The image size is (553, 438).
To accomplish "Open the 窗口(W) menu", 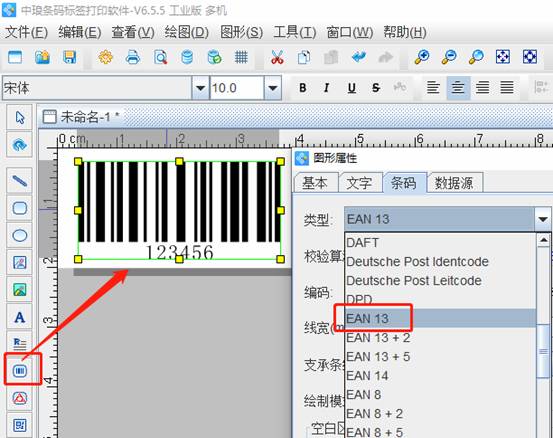I will click(x=350, y=32).
